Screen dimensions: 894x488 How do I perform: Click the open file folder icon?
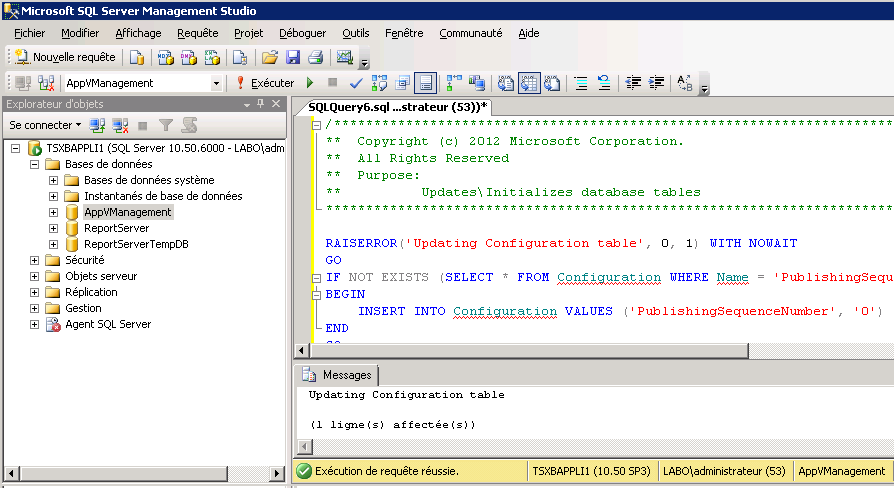(x=270, y=57)
